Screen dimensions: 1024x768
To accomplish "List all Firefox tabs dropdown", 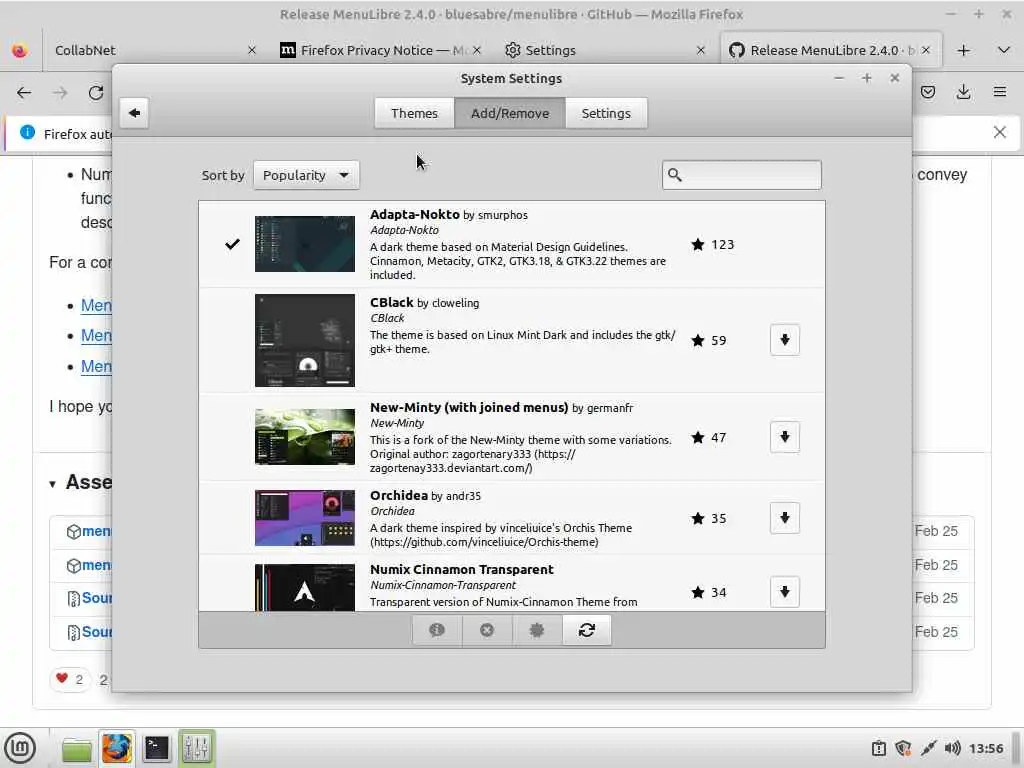I will (1004, 50).
